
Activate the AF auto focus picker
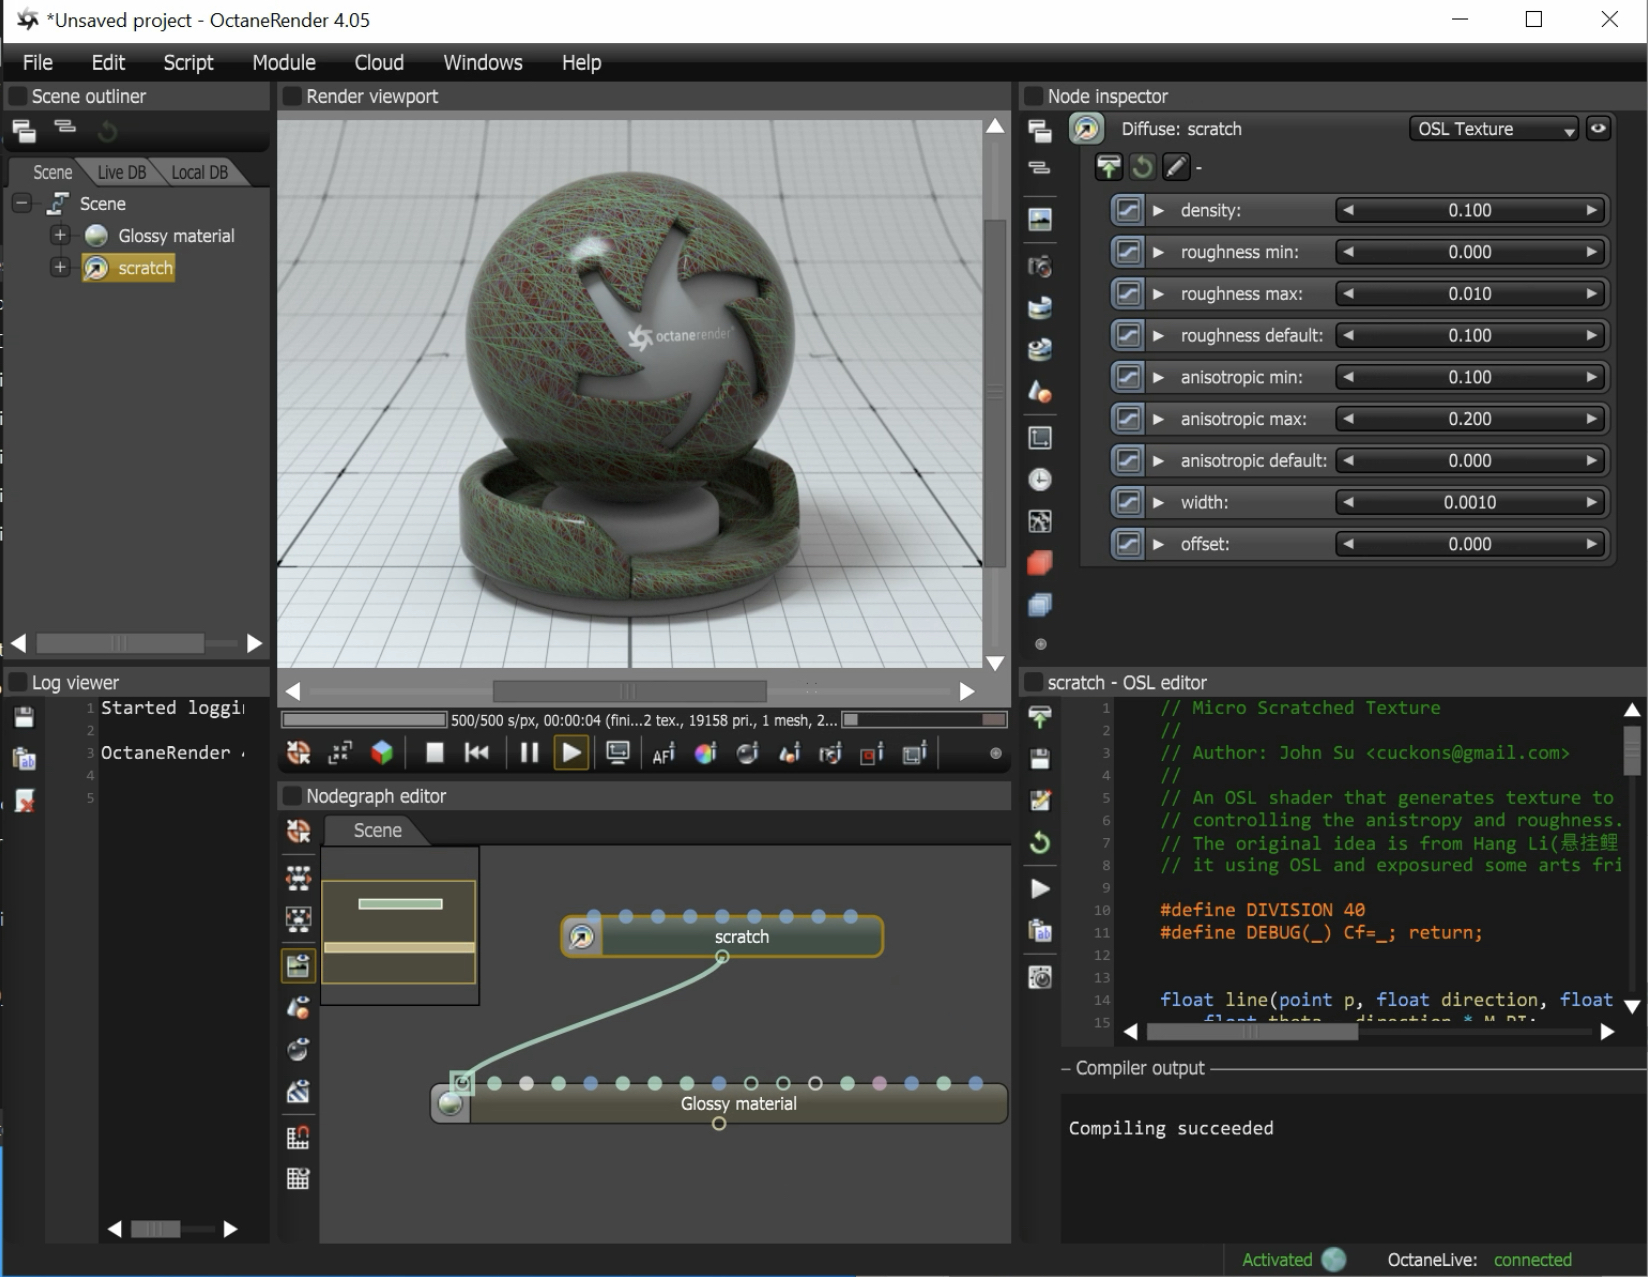click(x=663, y=754)
